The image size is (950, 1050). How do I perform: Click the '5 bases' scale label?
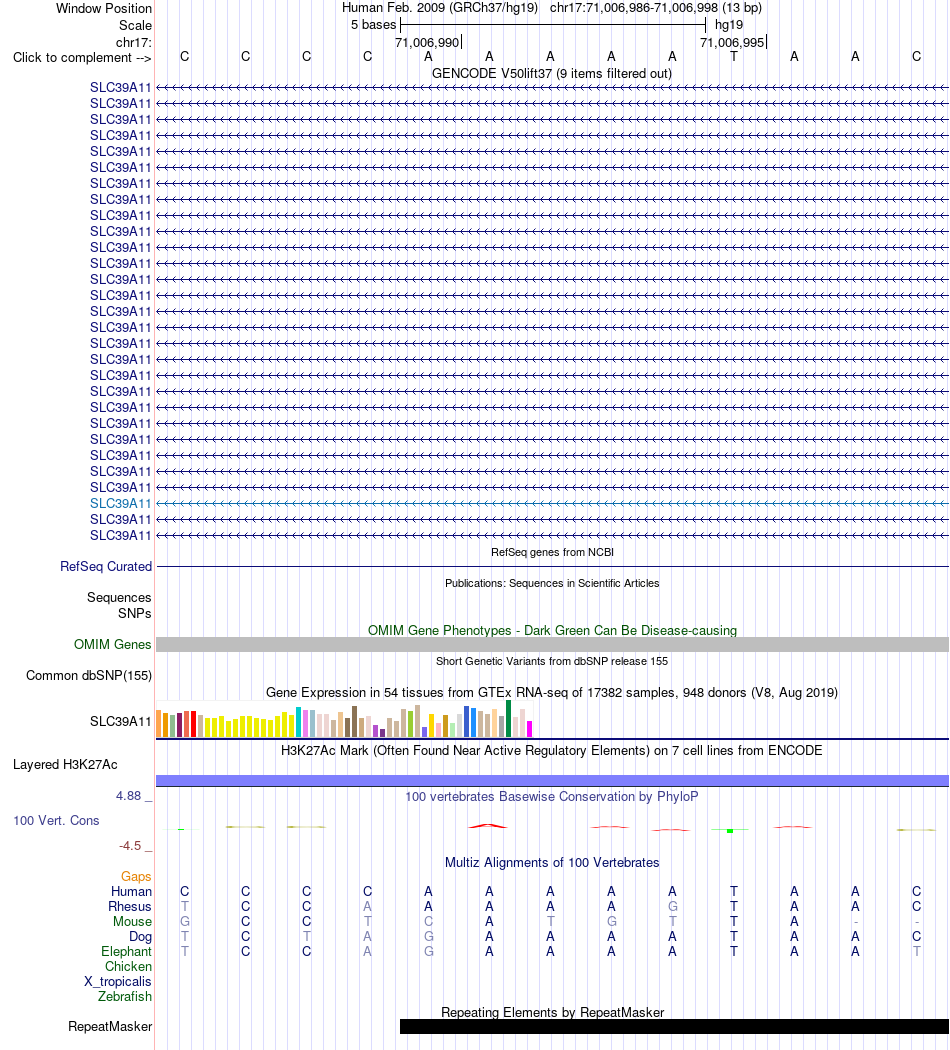(374, 25)
